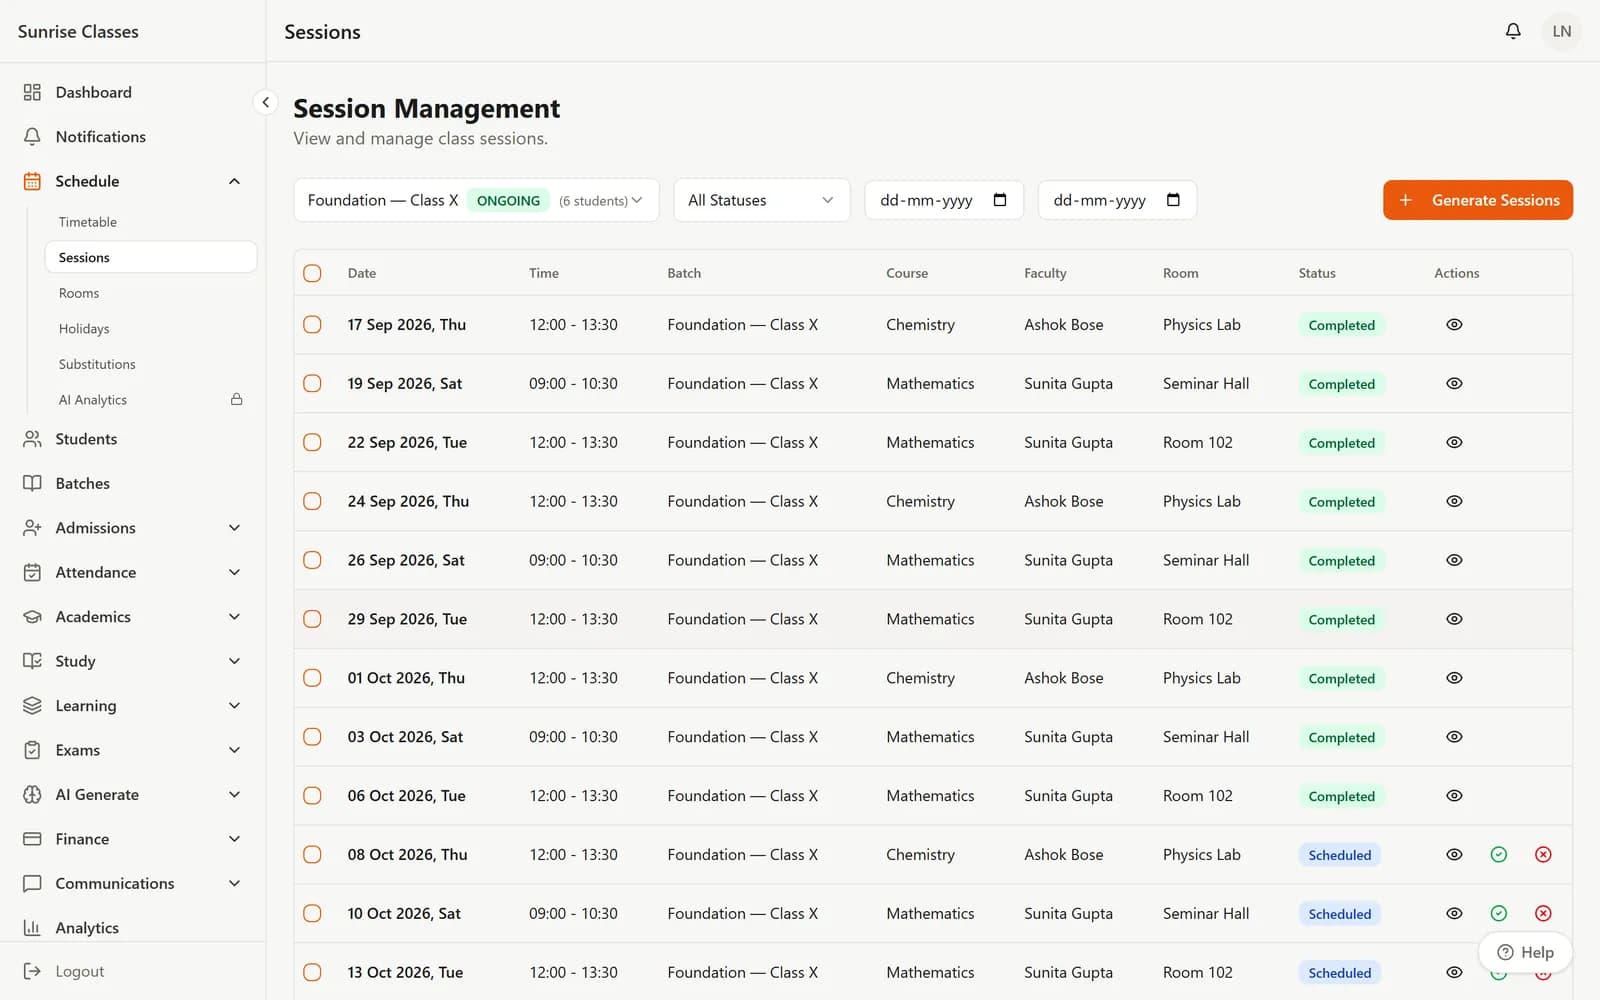Open the Help button
This screenshot has width=1600, height=1000.
coord(1525,952)
